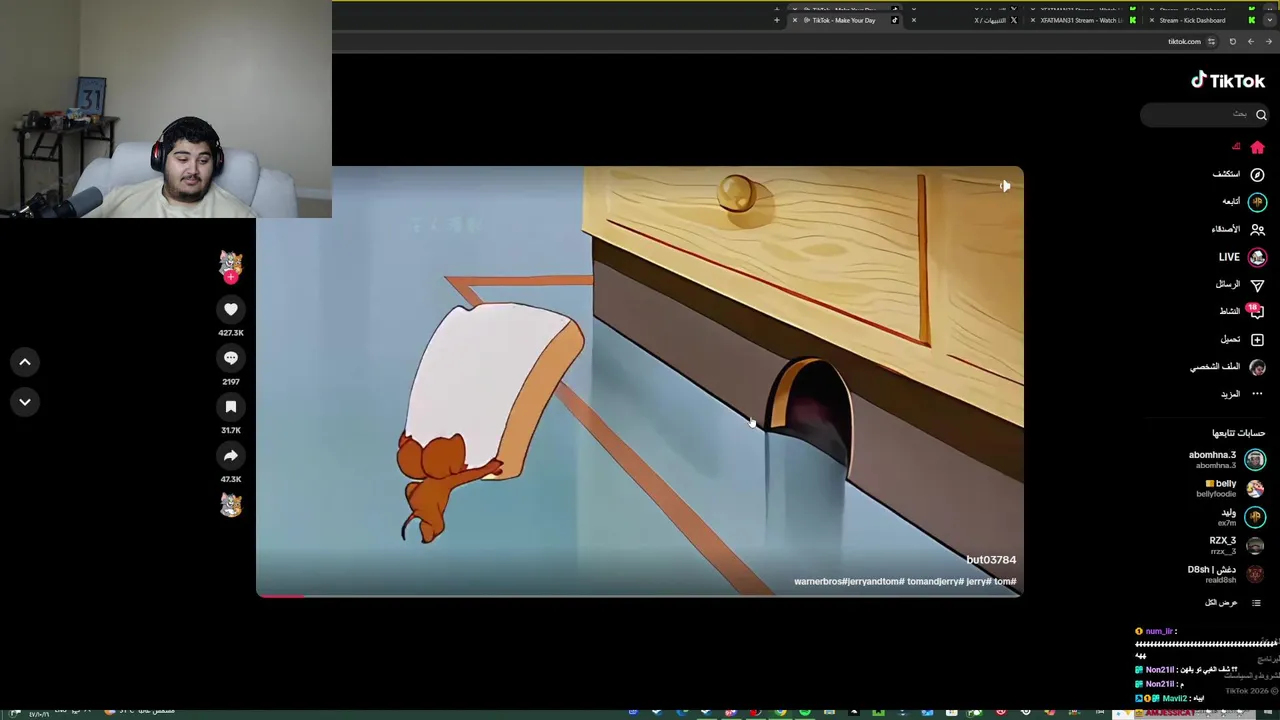
Task: Open followed account ex7m
Action: (x=1241, y=517)
